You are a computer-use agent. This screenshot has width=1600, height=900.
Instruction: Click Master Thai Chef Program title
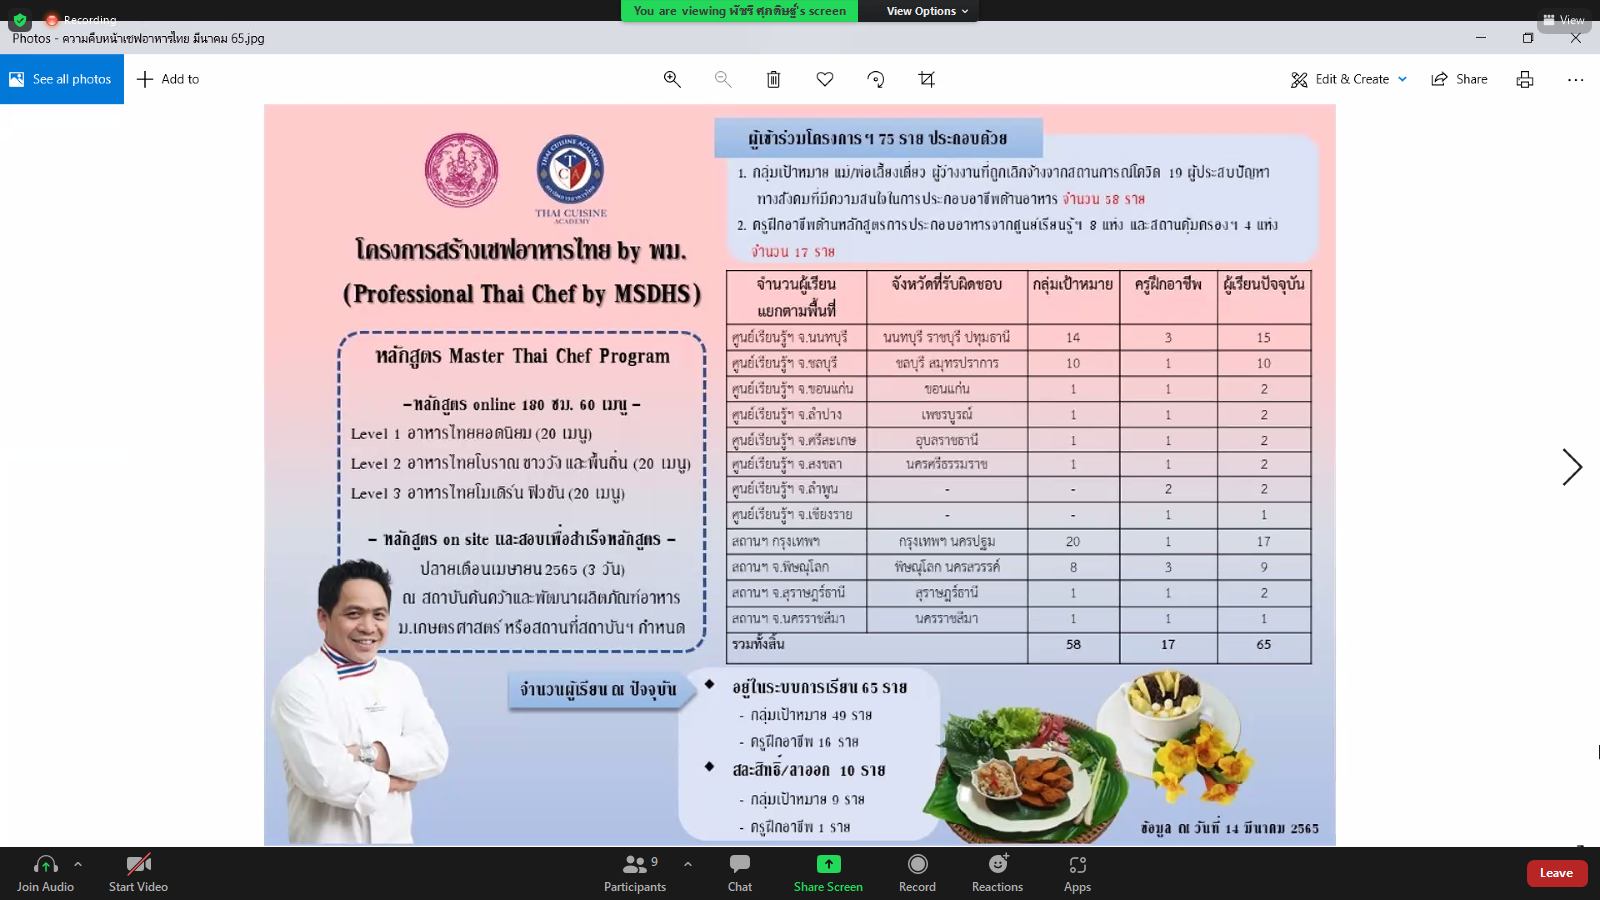point(522,356)
